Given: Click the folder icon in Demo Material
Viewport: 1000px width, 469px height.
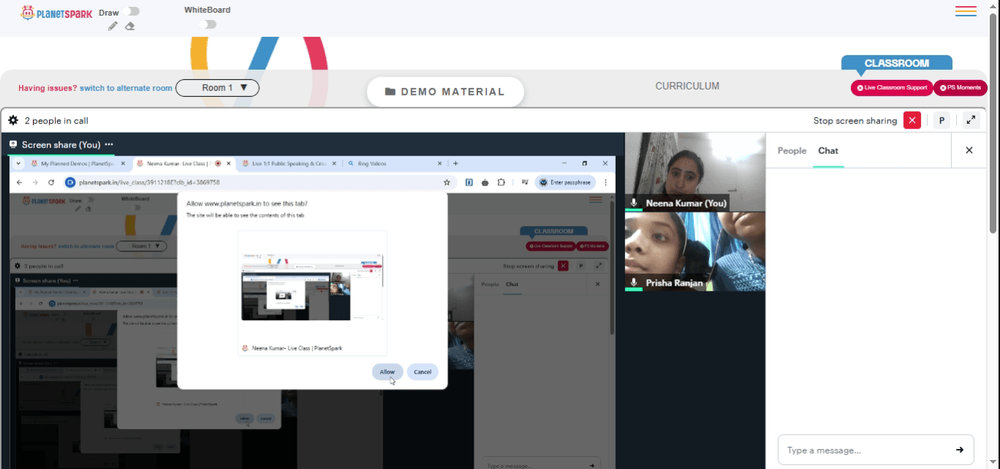Looking at the screenshot, I should (x=390, y=92).
